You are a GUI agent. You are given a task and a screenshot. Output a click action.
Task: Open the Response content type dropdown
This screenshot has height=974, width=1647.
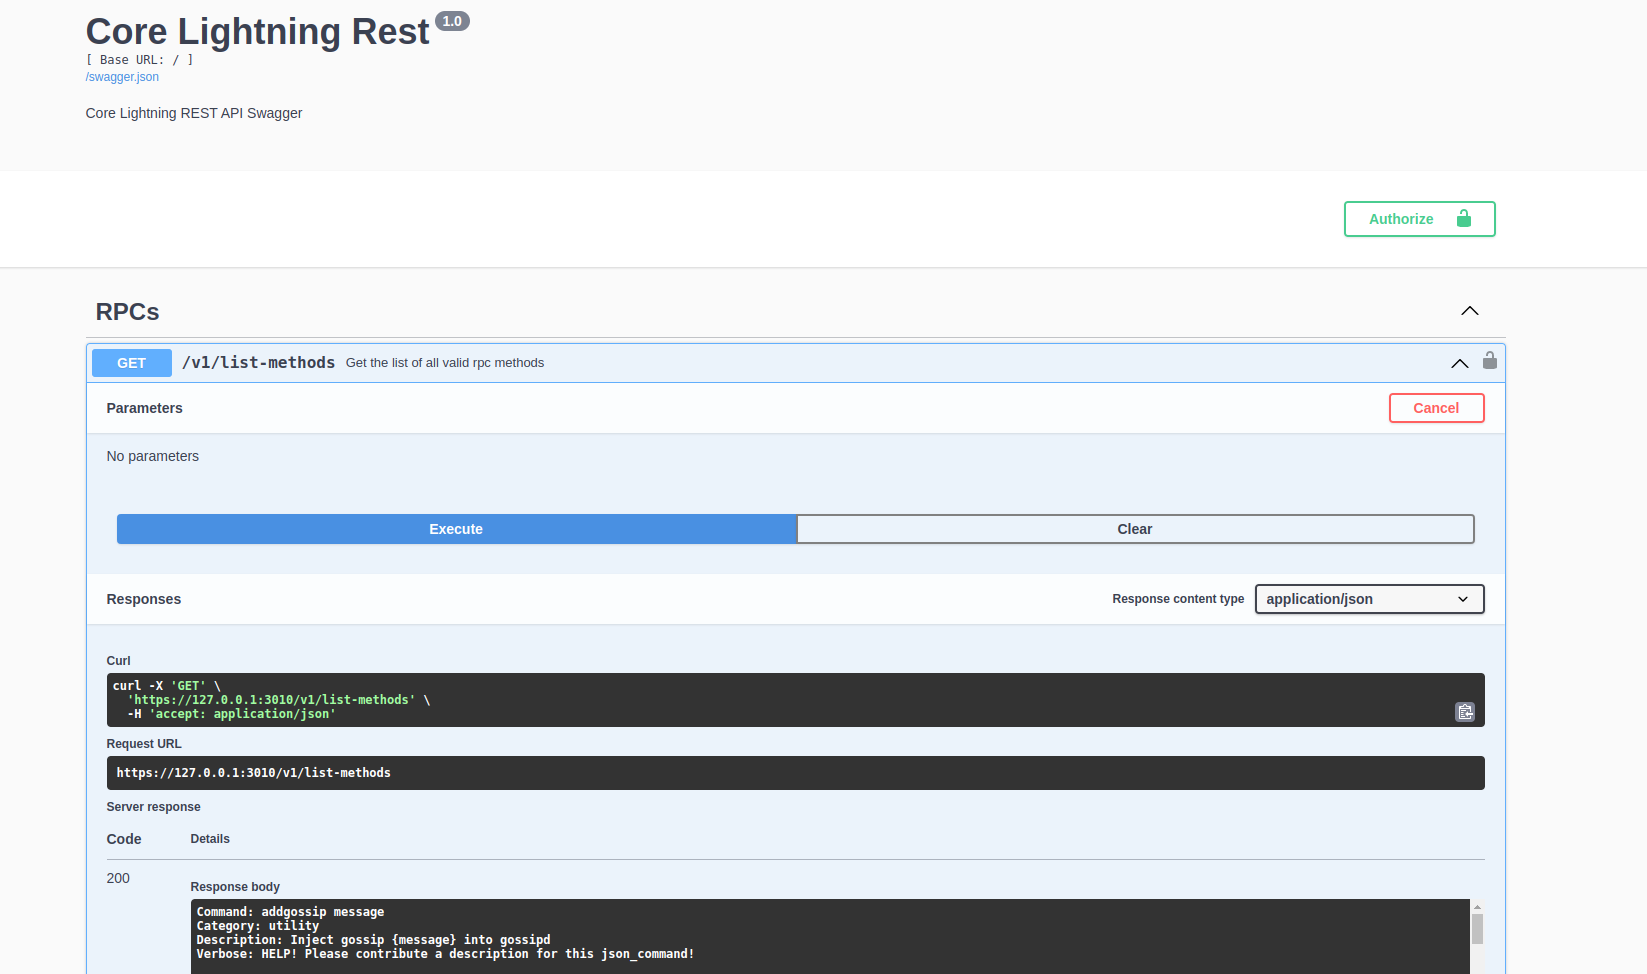(x=1369, y=599)
